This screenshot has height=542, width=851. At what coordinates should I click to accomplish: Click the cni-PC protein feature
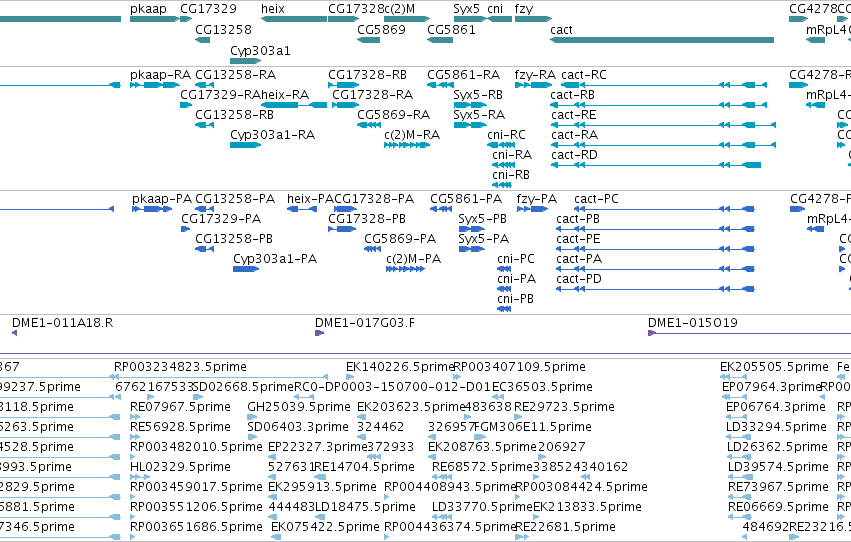(x=504, y=270)
